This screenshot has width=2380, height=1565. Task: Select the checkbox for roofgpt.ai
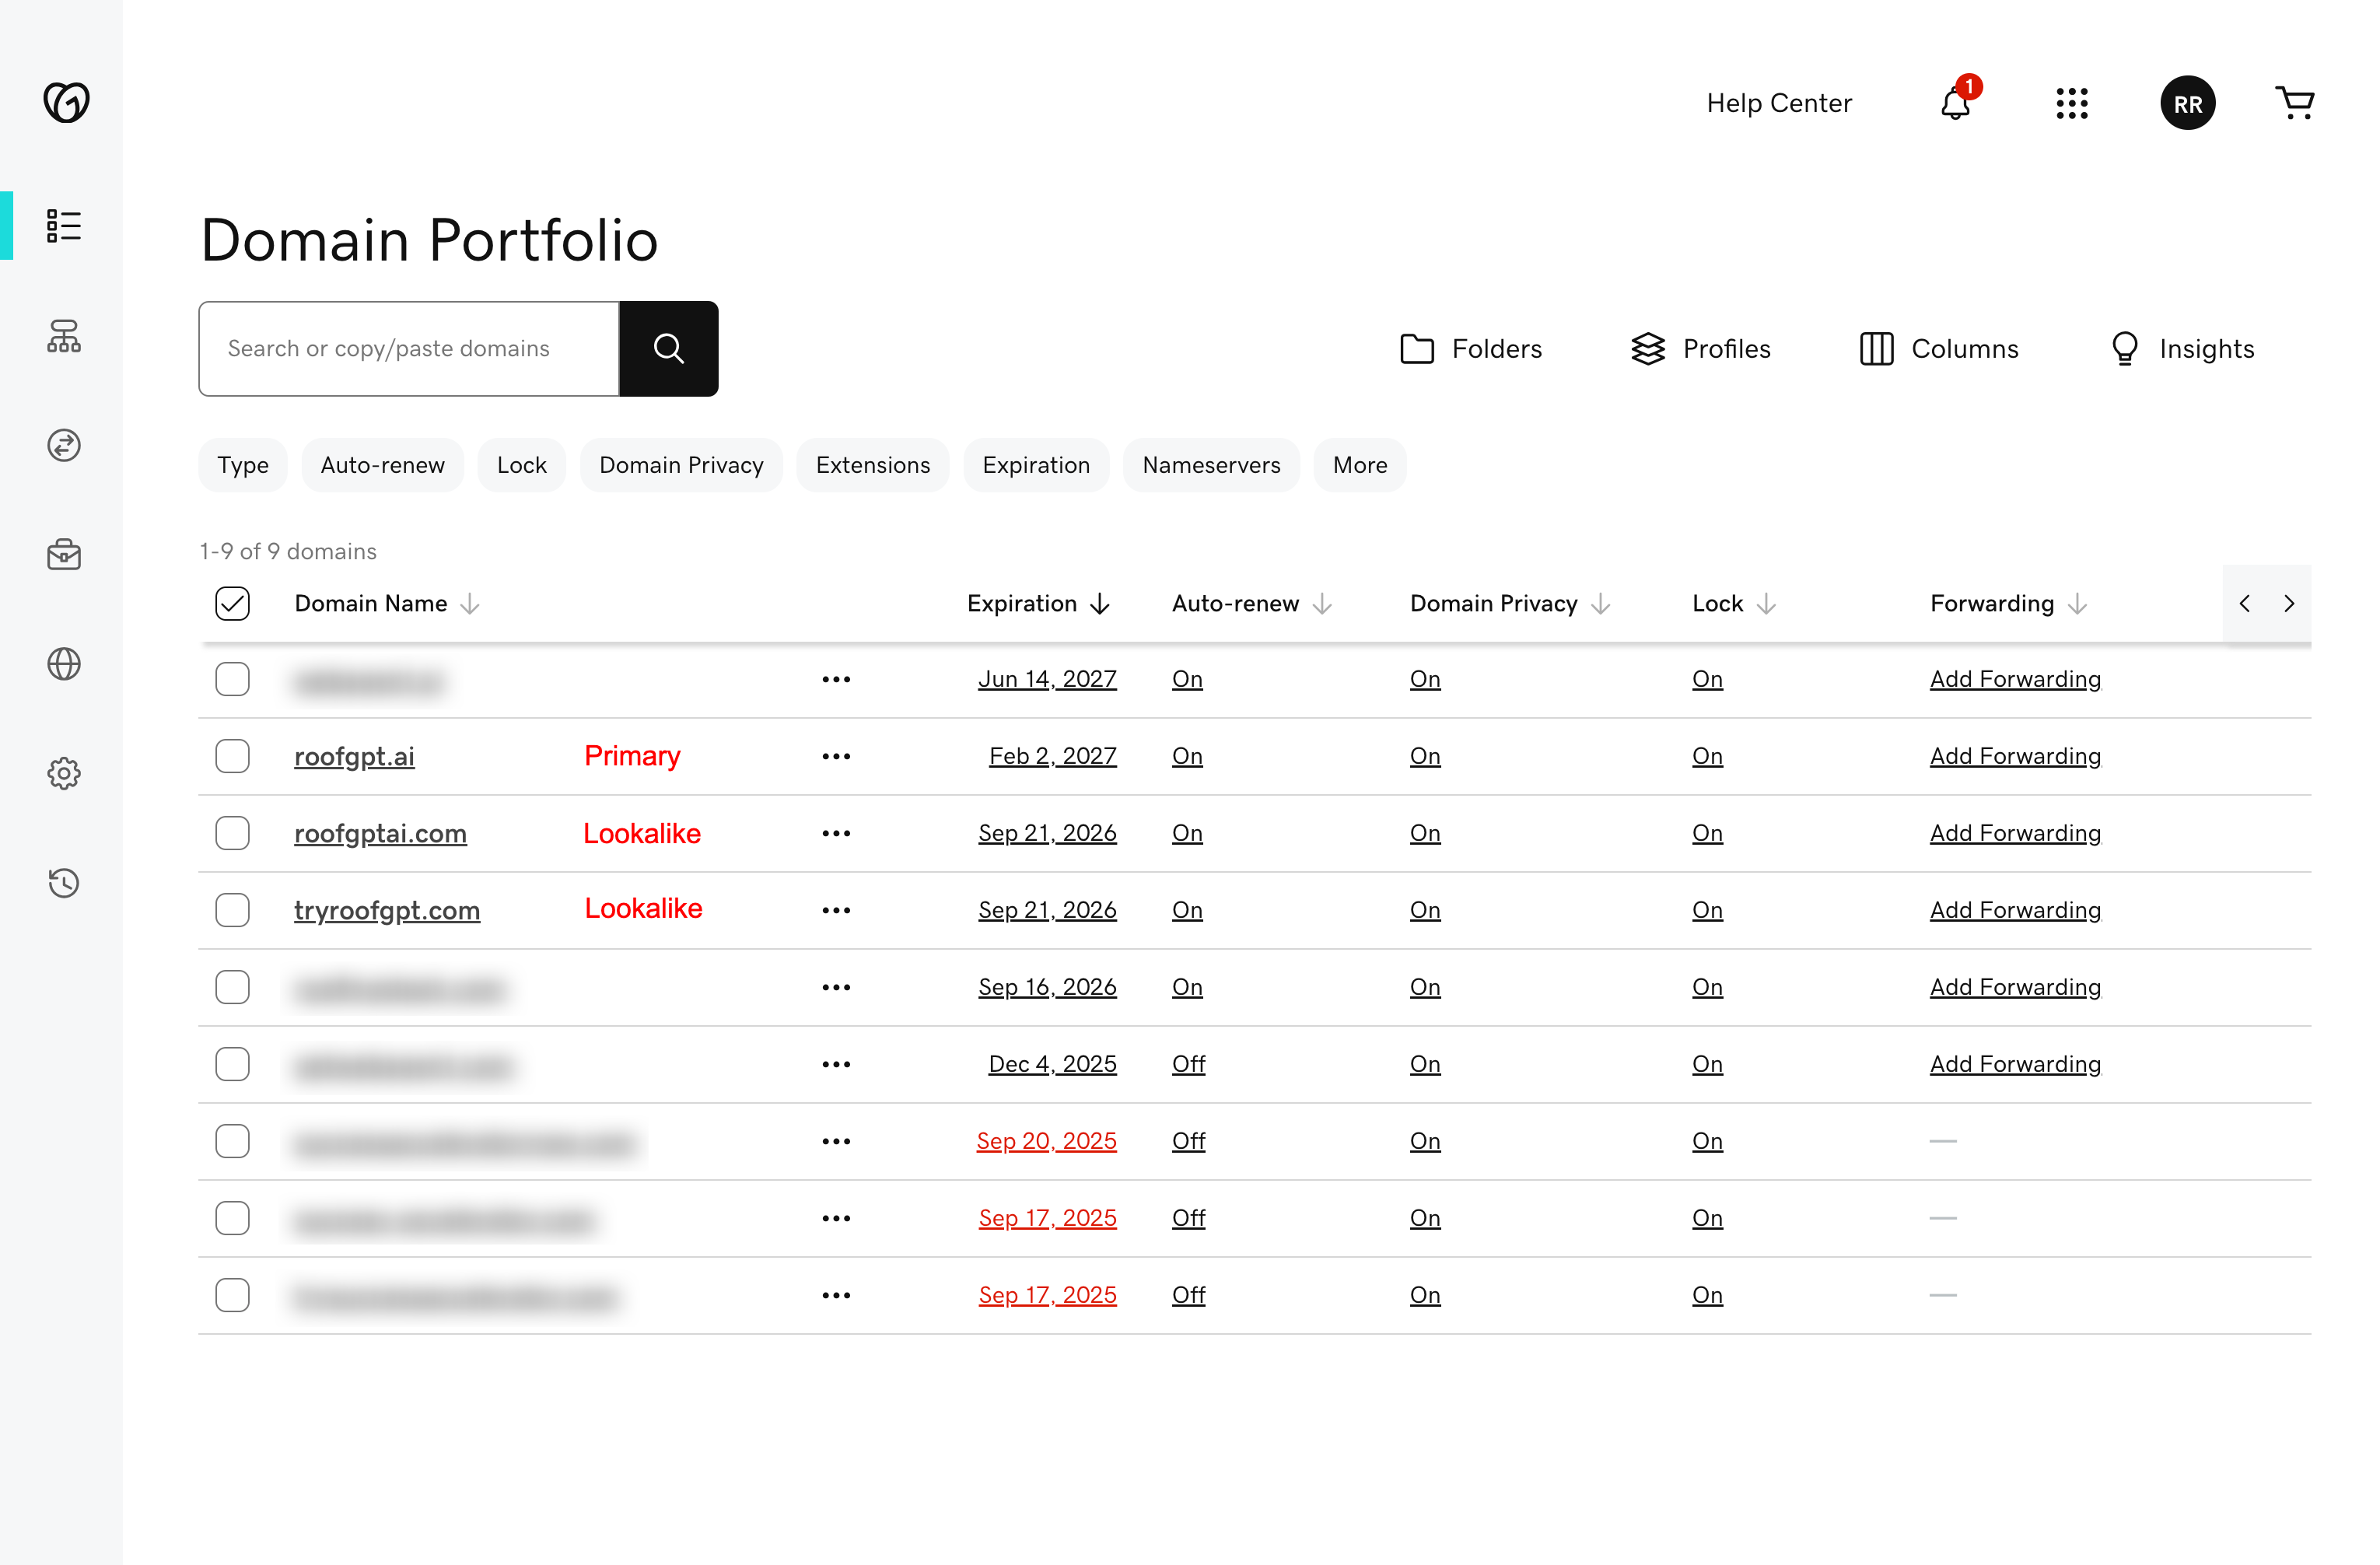pos(232,756)
